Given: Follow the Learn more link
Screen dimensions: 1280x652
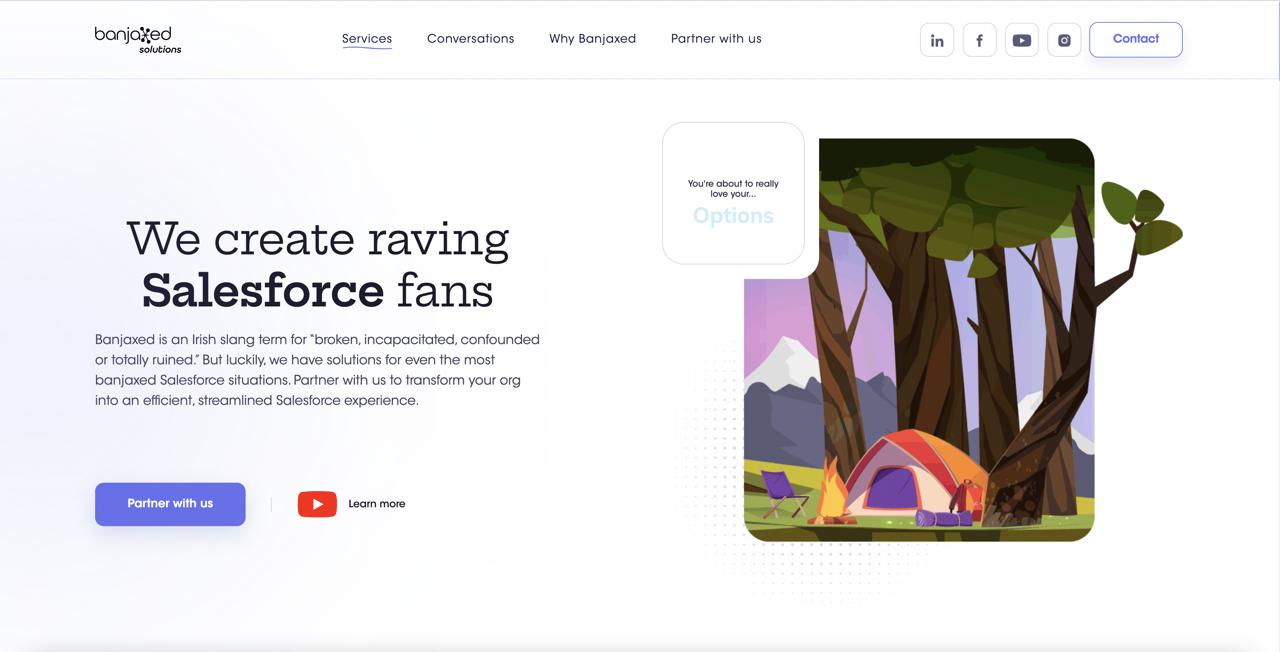Looking at the screenshot, I should pos(377,504).
